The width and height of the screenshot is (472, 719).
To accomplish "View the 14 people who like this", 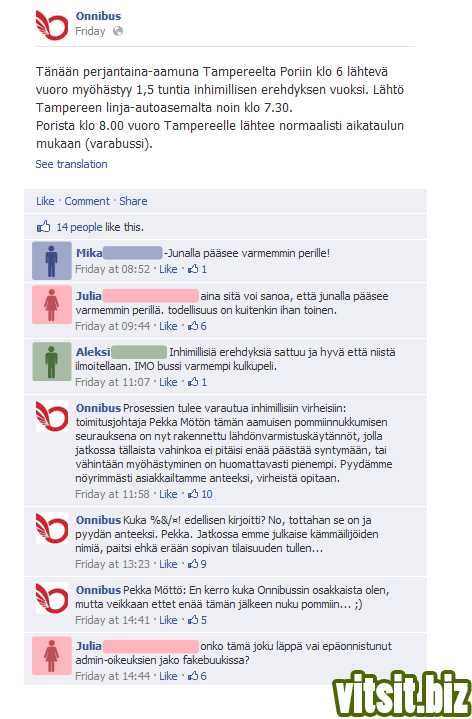I will click(x=79, y=227).
